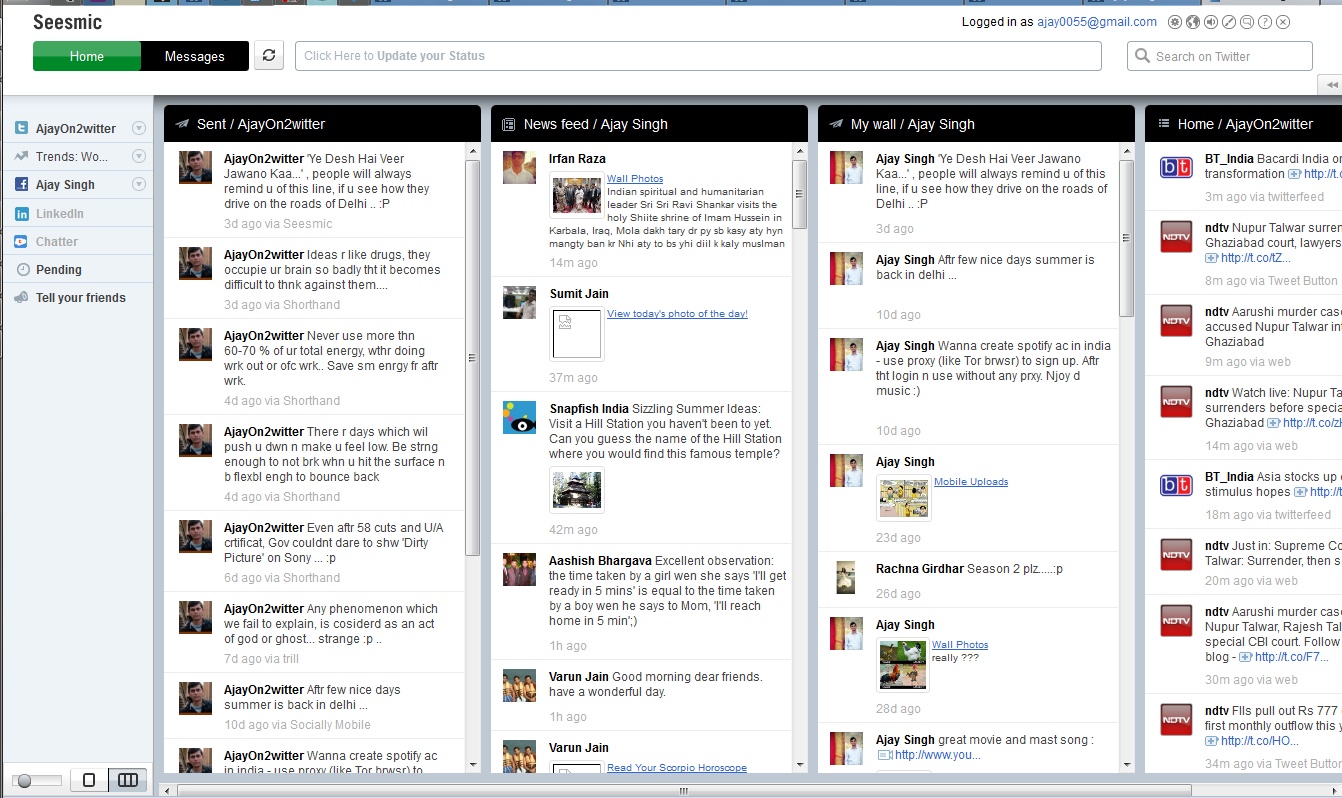Open the Irfan Raza wall photo thumbnail
Viewport: 1342px width, 798px height.
click(576, 194)
